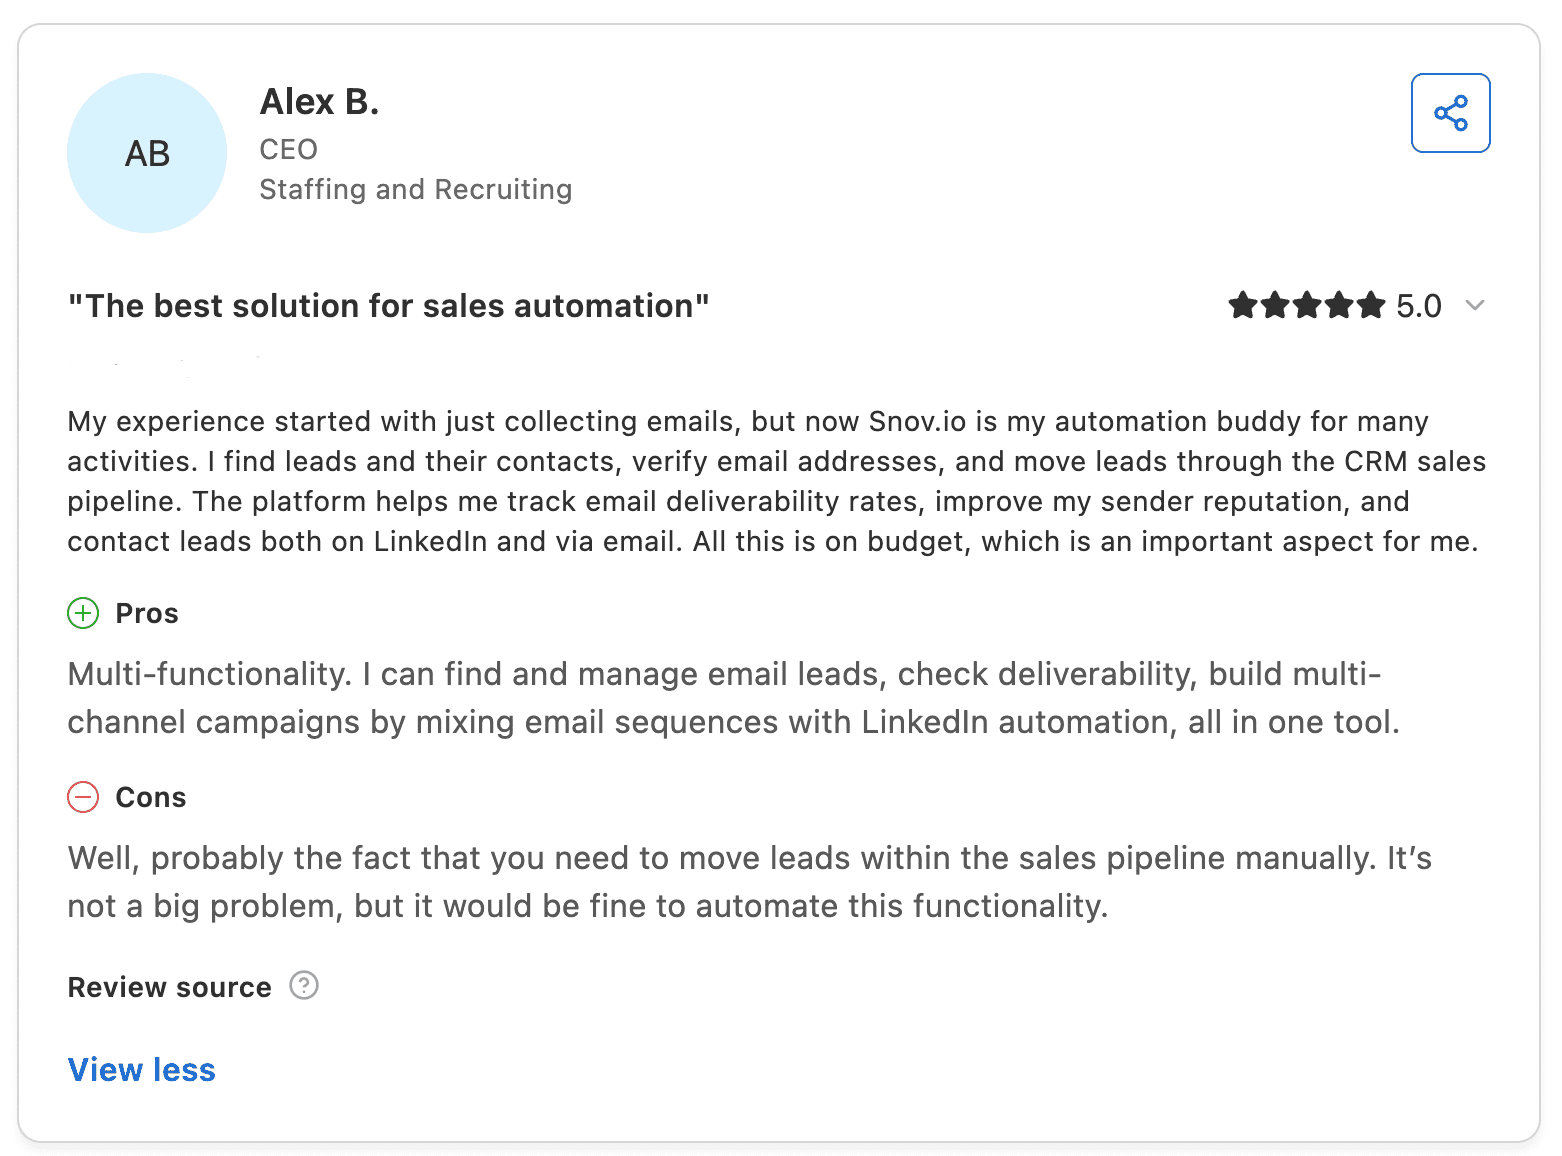The height and width of the screenshot is (1156, 1562).
Task: Click the fifth star in the rating
Action: pos(1371,305)
